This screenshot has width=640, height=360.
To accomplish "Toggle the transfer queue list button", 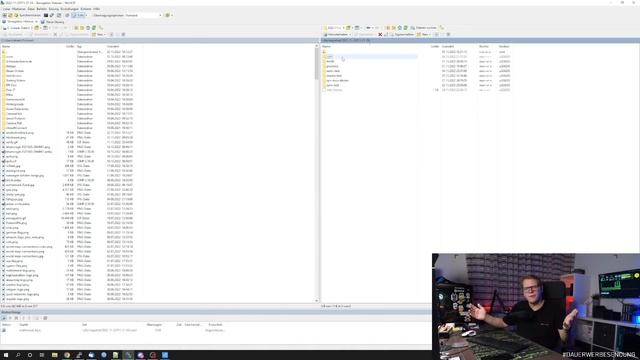I will (78, 16).
